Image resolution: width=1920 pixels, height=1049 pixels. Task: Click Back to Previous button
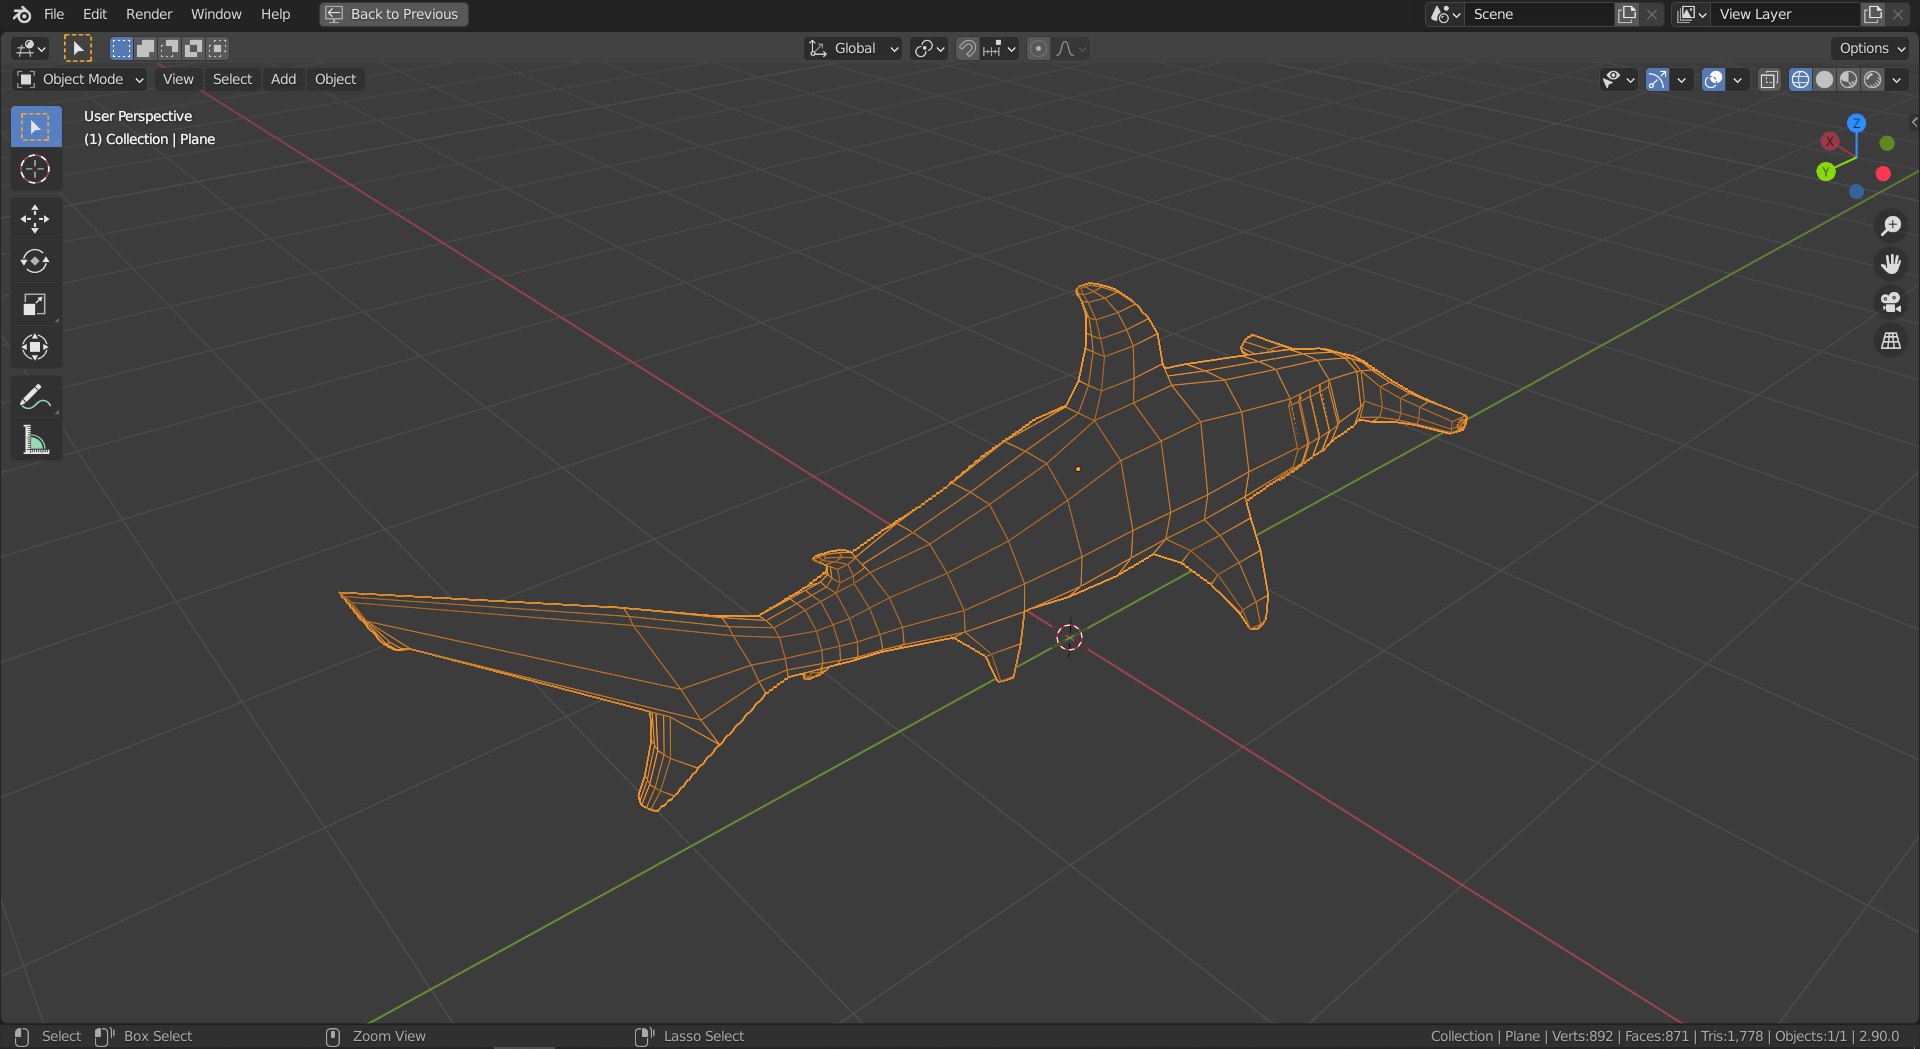coord(394,14)
